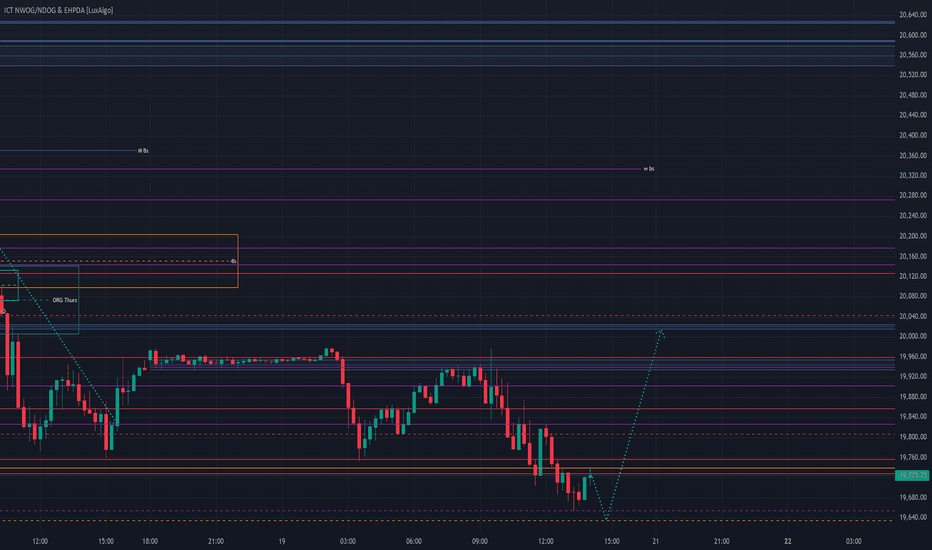Click the 15:00 label before date 21
Viewport: 932px width, 550px height.
pyautogui.click(x=612, y=541)
